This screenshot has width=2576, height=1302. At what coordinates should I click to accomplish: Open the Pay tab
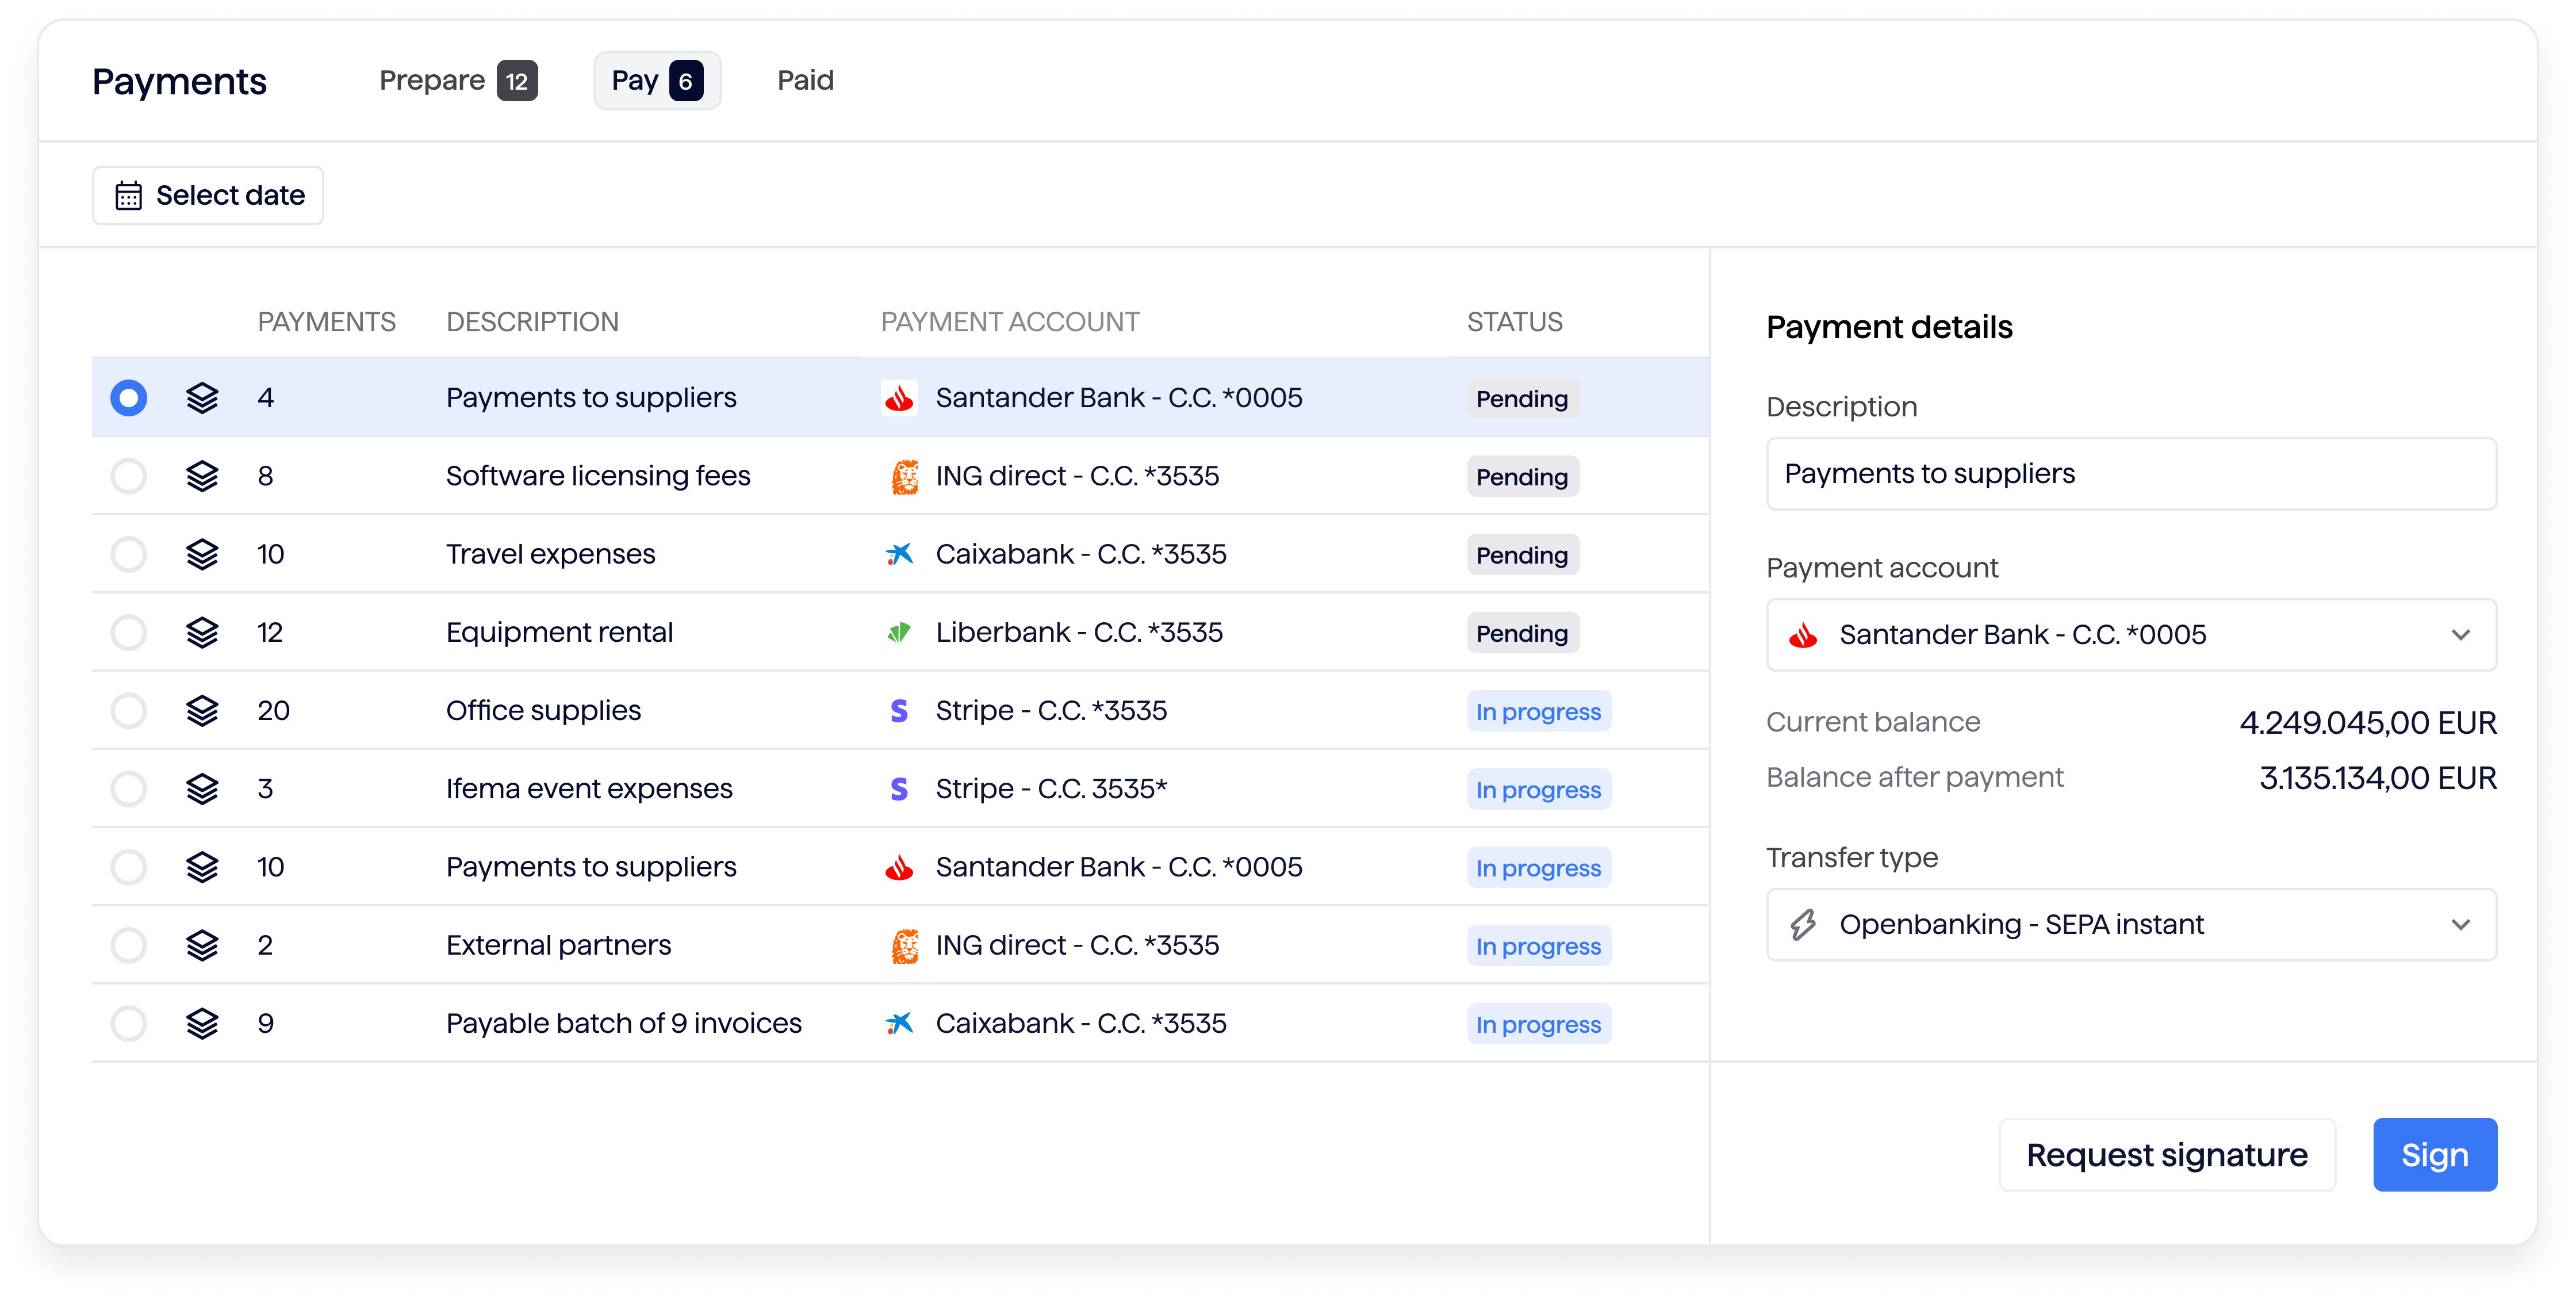tap(657, 80)
